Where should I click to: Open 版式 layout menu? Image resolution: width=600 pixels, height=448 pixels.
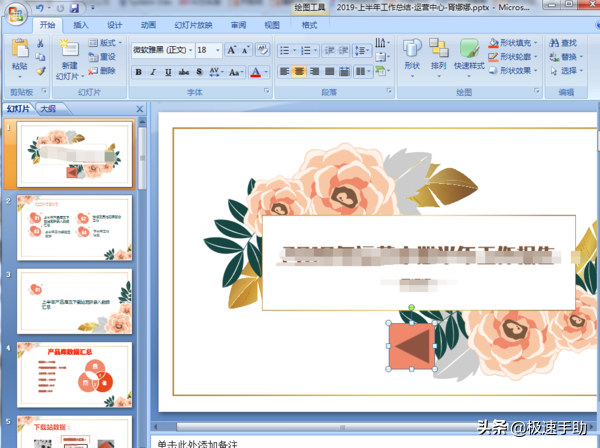click(x=105, y=42)
